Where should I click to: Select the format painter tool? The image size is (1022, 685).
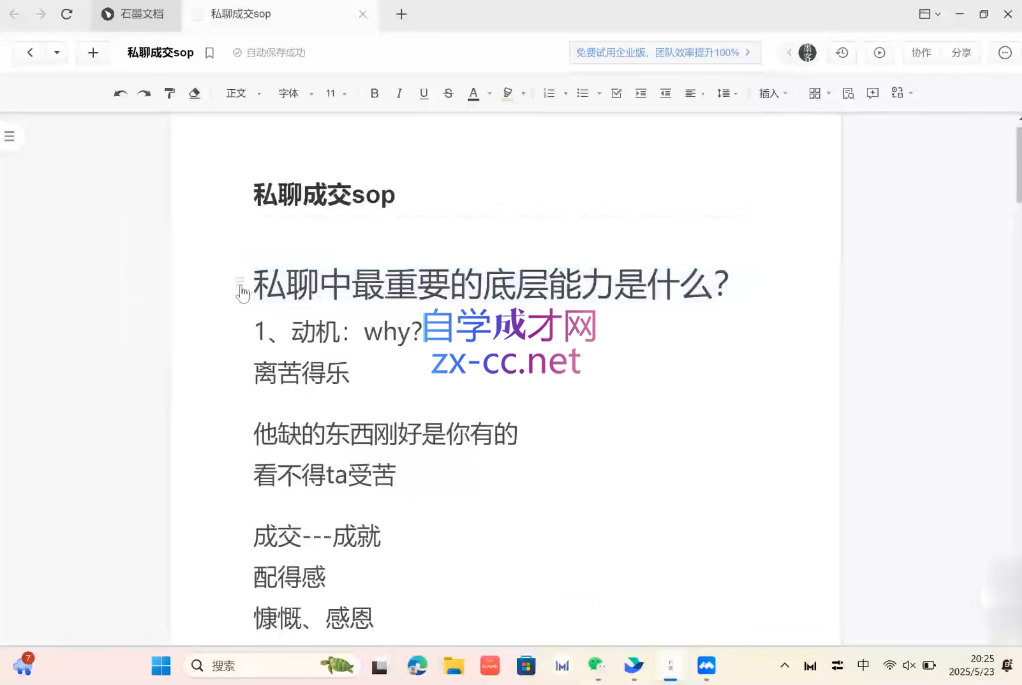click(170, 93)
